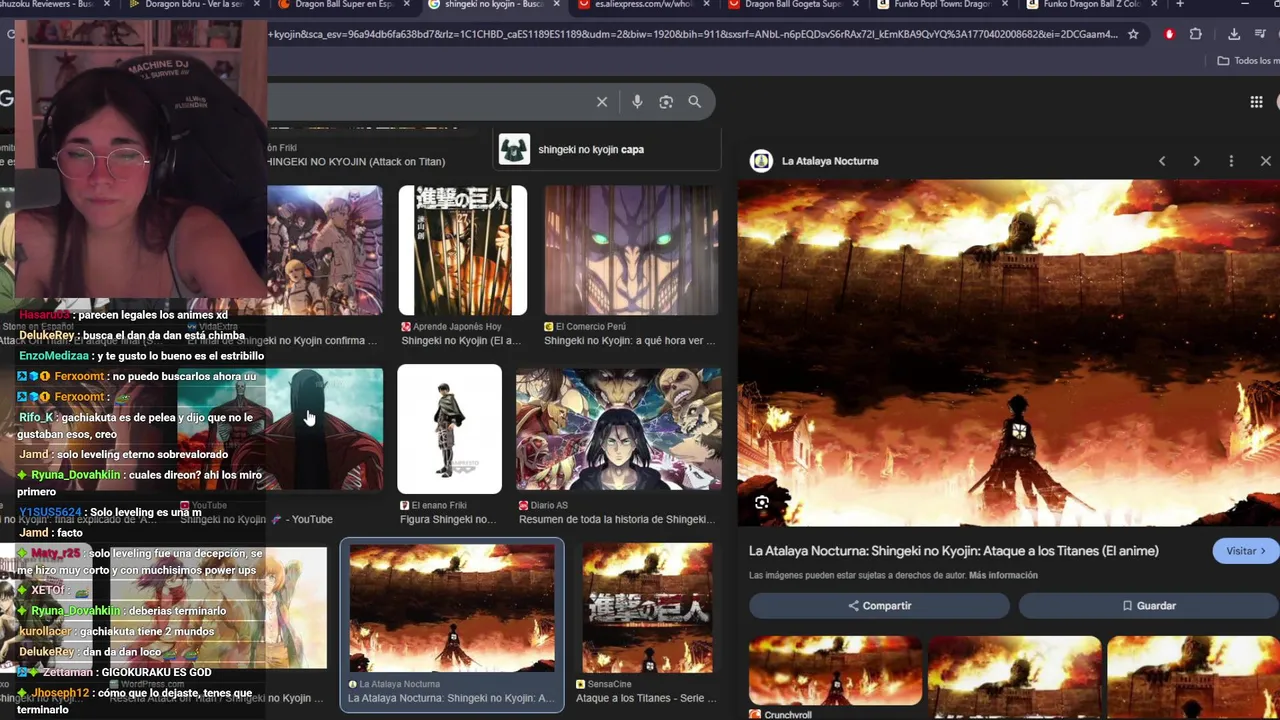Click the Compartir button
Viewport: 1280px width, 720px height.
click(879, 606)
